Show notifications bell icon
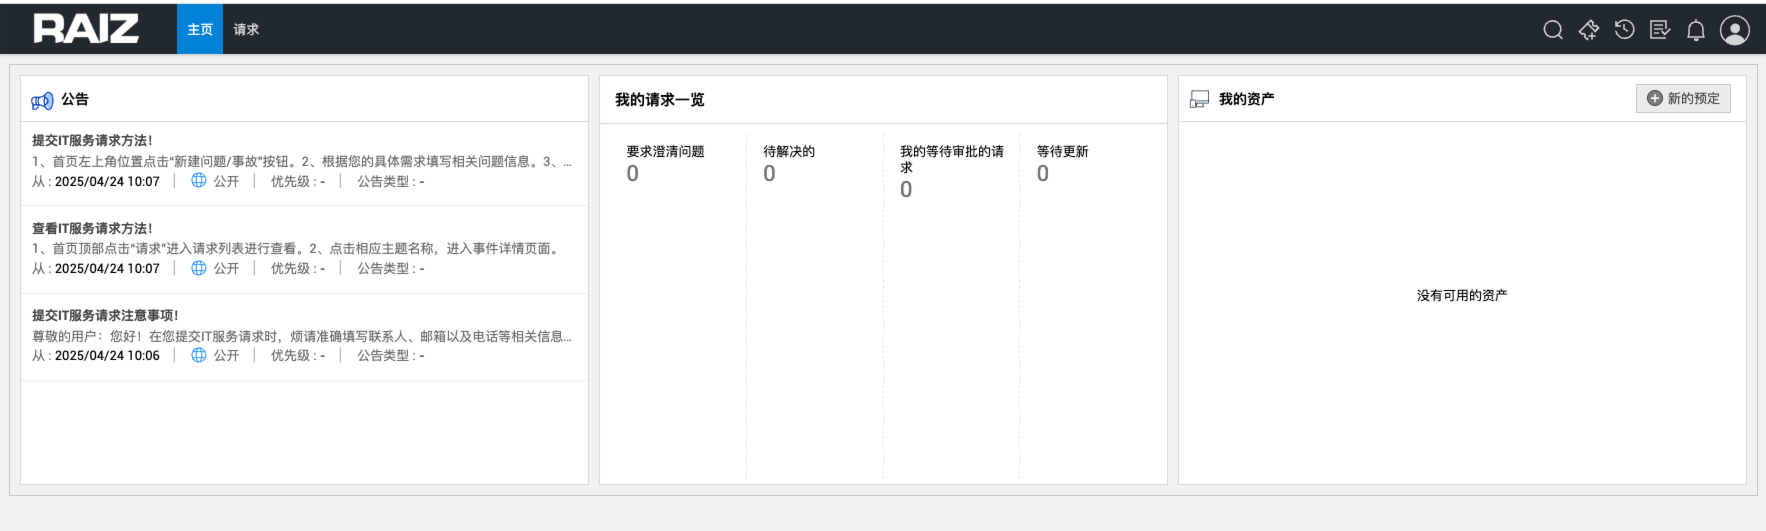 coord(1696,30)
